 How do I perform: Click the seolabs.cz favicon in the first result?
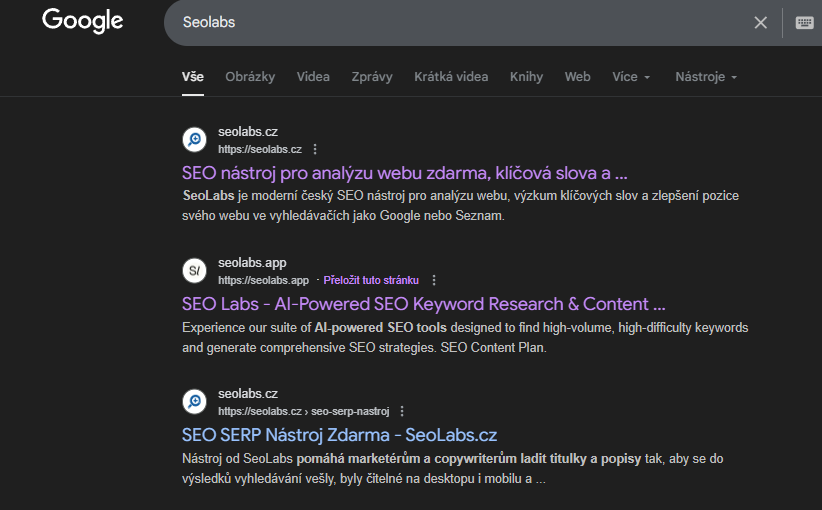[x=195, y=140]
